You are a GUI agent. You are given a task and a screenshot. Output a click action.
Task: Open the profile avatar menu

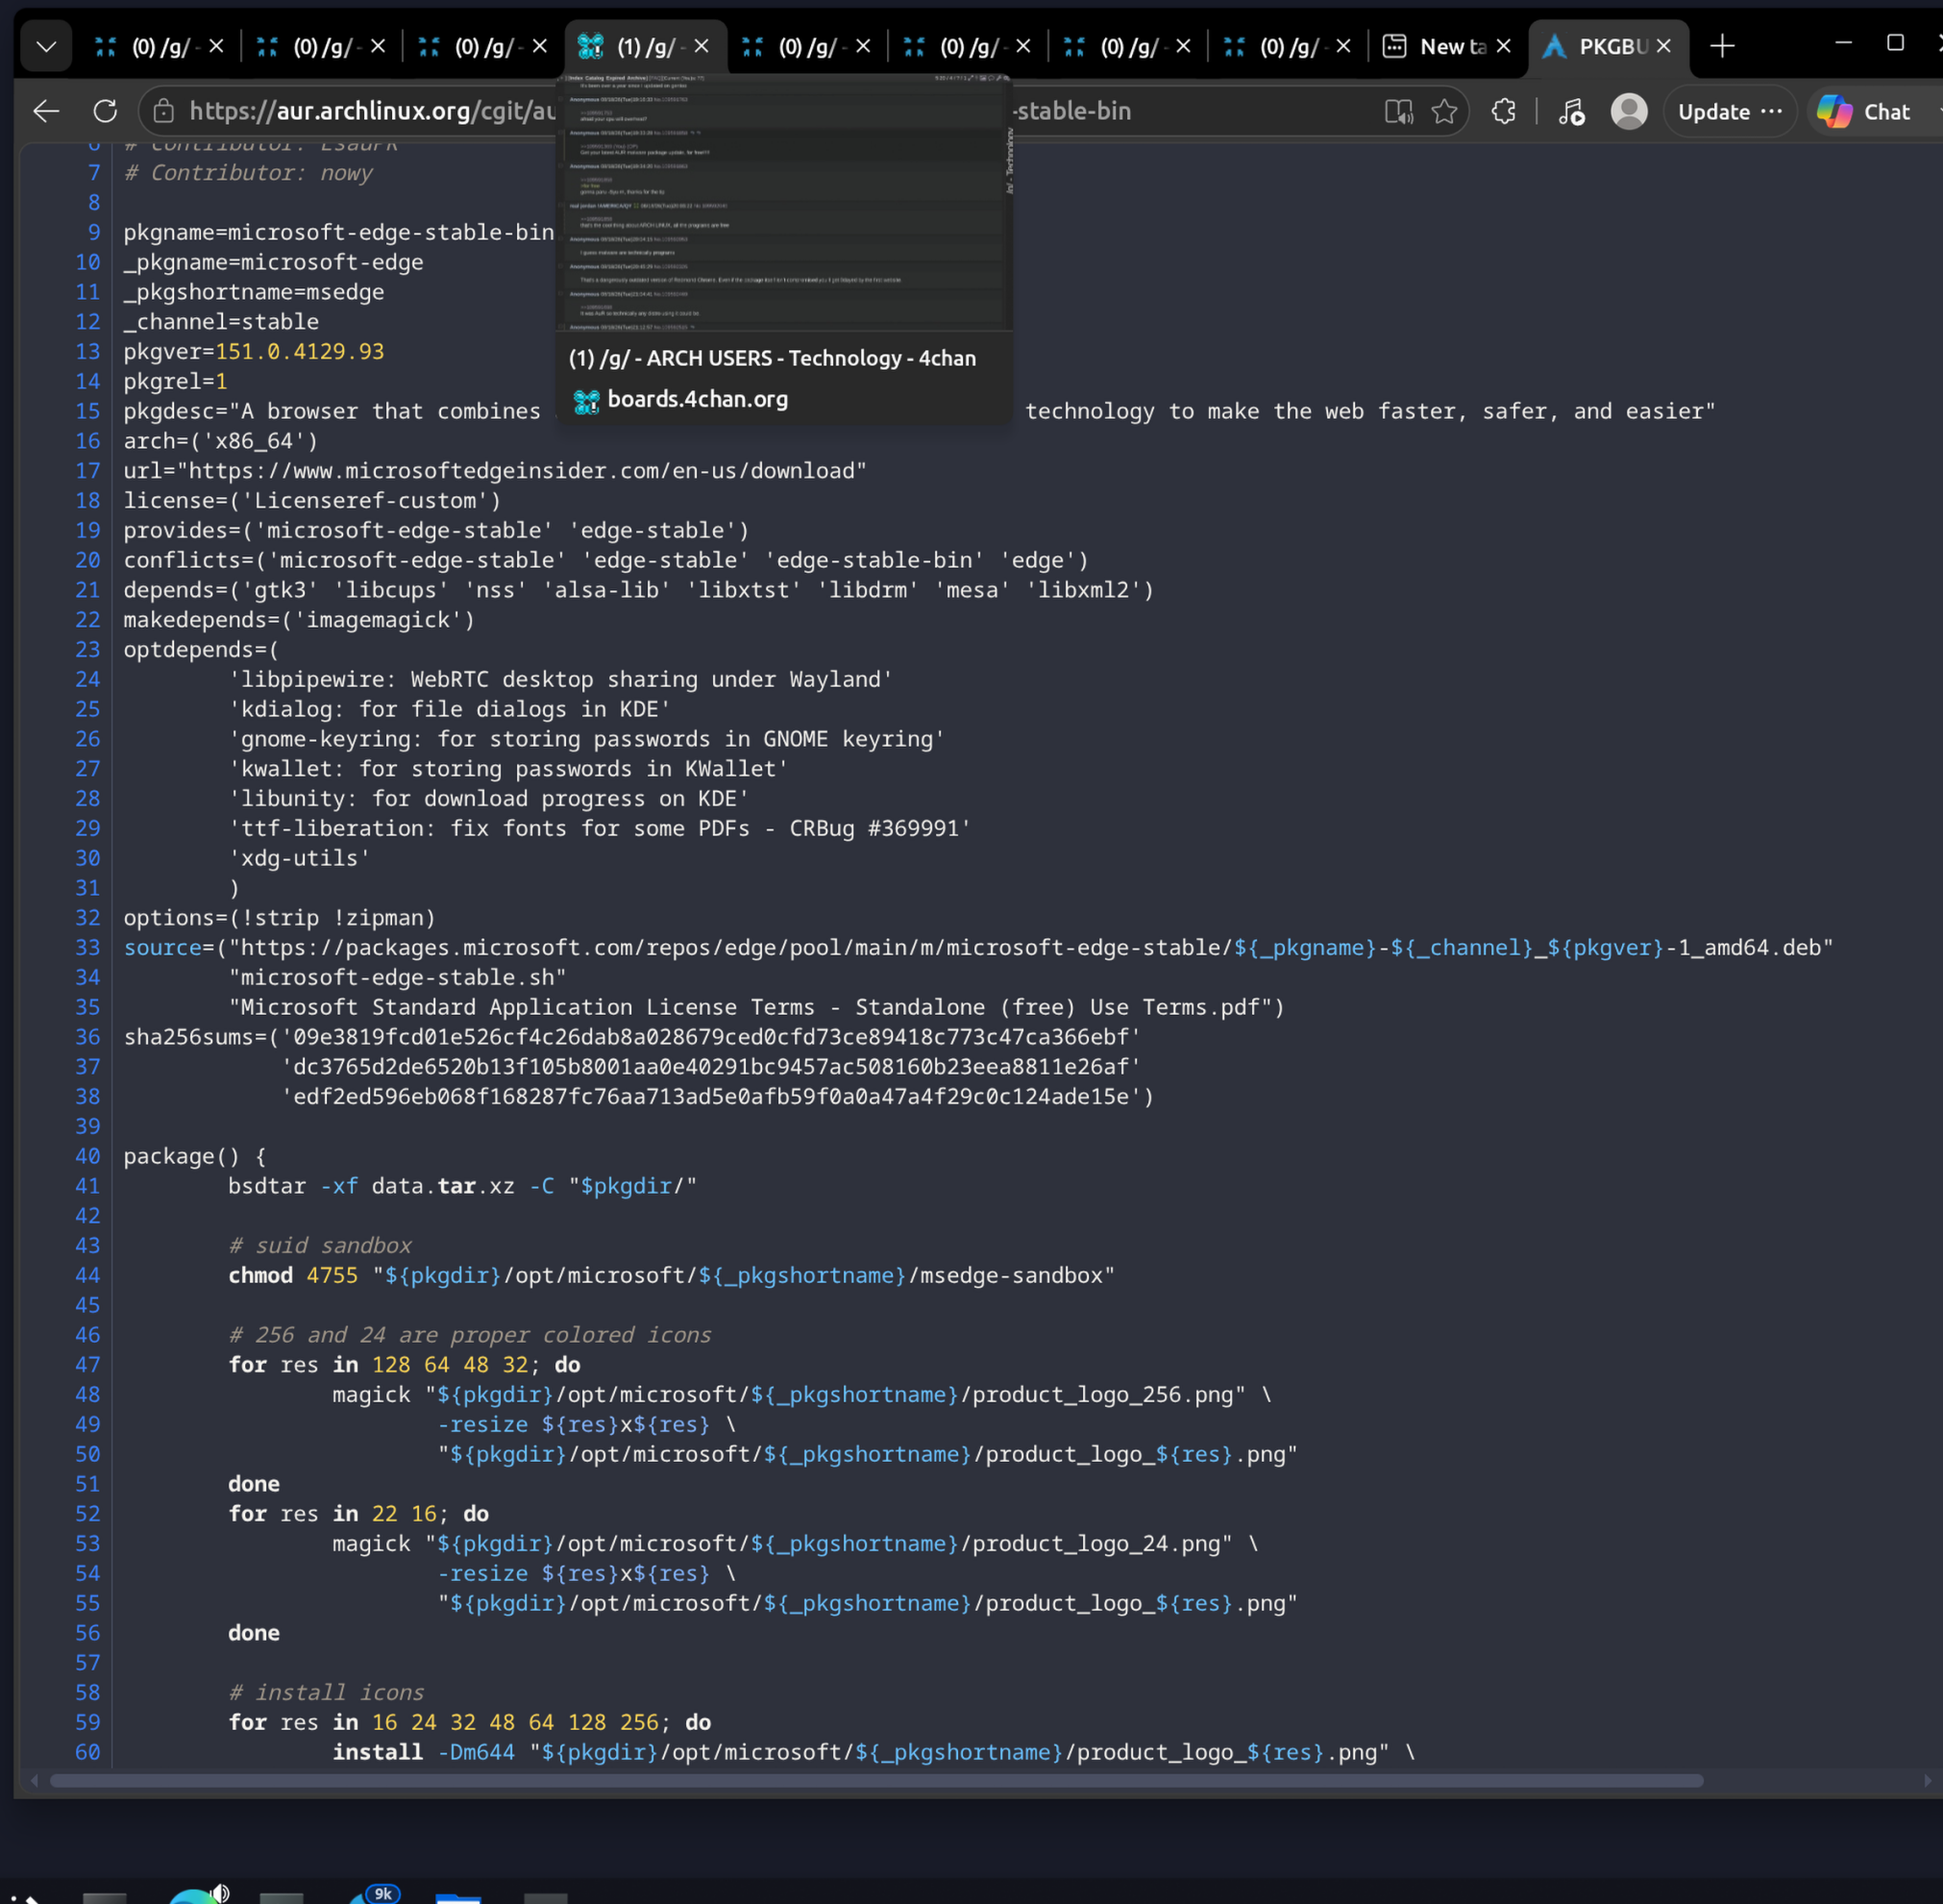(x=1629, y=111)
